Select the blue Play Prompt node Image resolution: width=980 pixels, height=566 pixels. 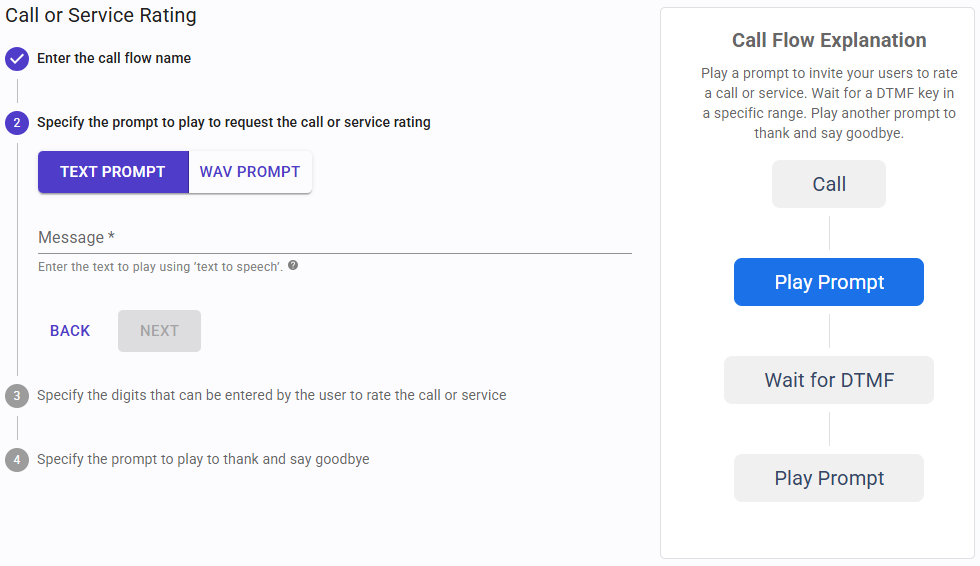[829, 282]
